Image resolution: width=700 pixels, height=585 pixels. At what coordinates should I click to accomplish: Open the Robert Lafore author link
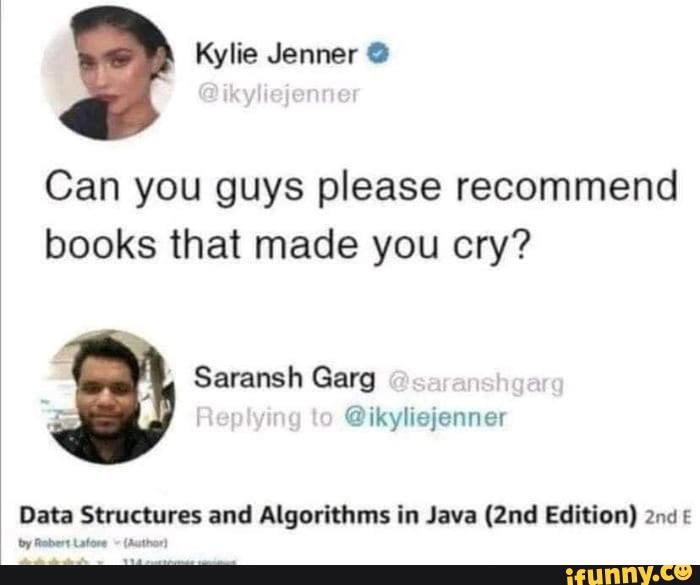[71, 543]
